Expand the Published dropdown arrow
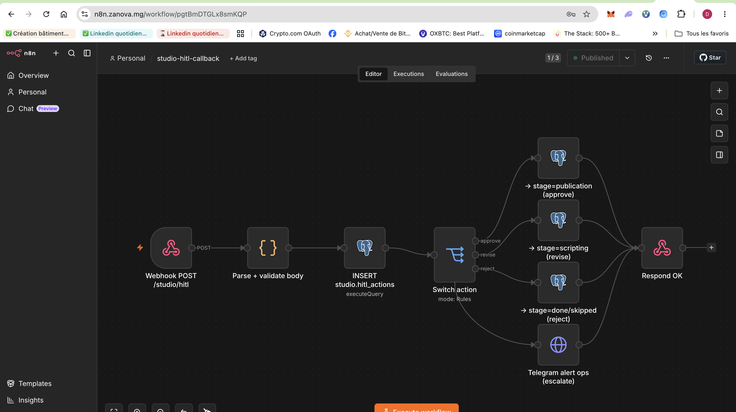The image size is (736, 412). coord(627,58)
